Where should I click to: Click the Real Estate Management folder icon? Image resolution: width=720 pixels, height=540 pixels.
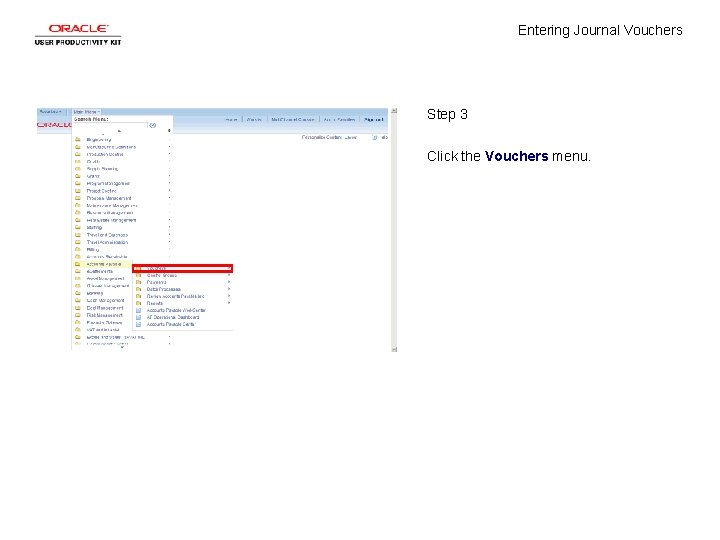(78, 220)
